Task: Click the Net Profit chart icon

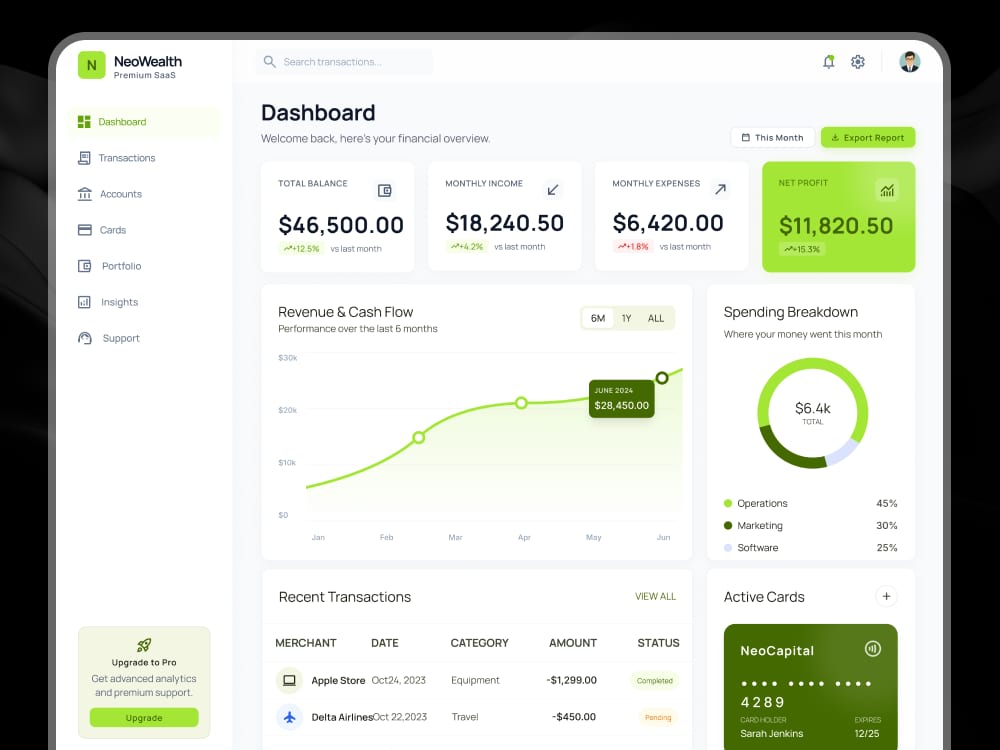Action: 887,190
